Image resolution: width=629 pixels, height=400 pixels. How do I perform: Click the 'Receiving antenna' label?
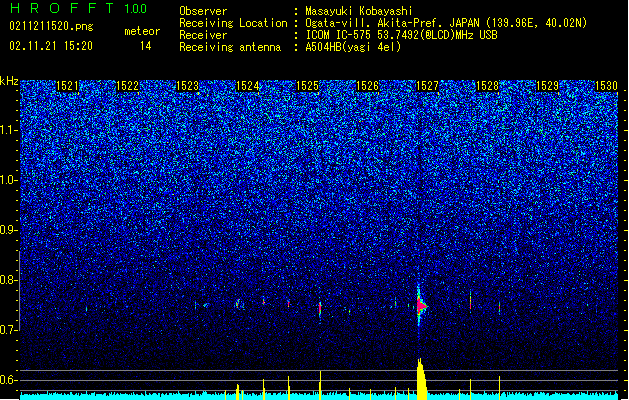click(230, 47)
